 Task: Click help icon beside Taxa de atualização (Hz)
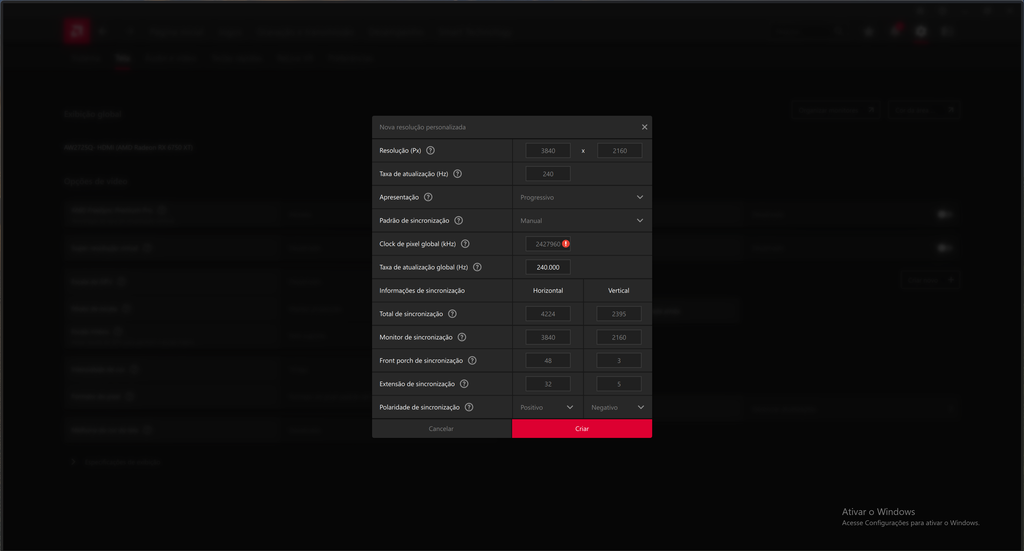pos(458,174)
